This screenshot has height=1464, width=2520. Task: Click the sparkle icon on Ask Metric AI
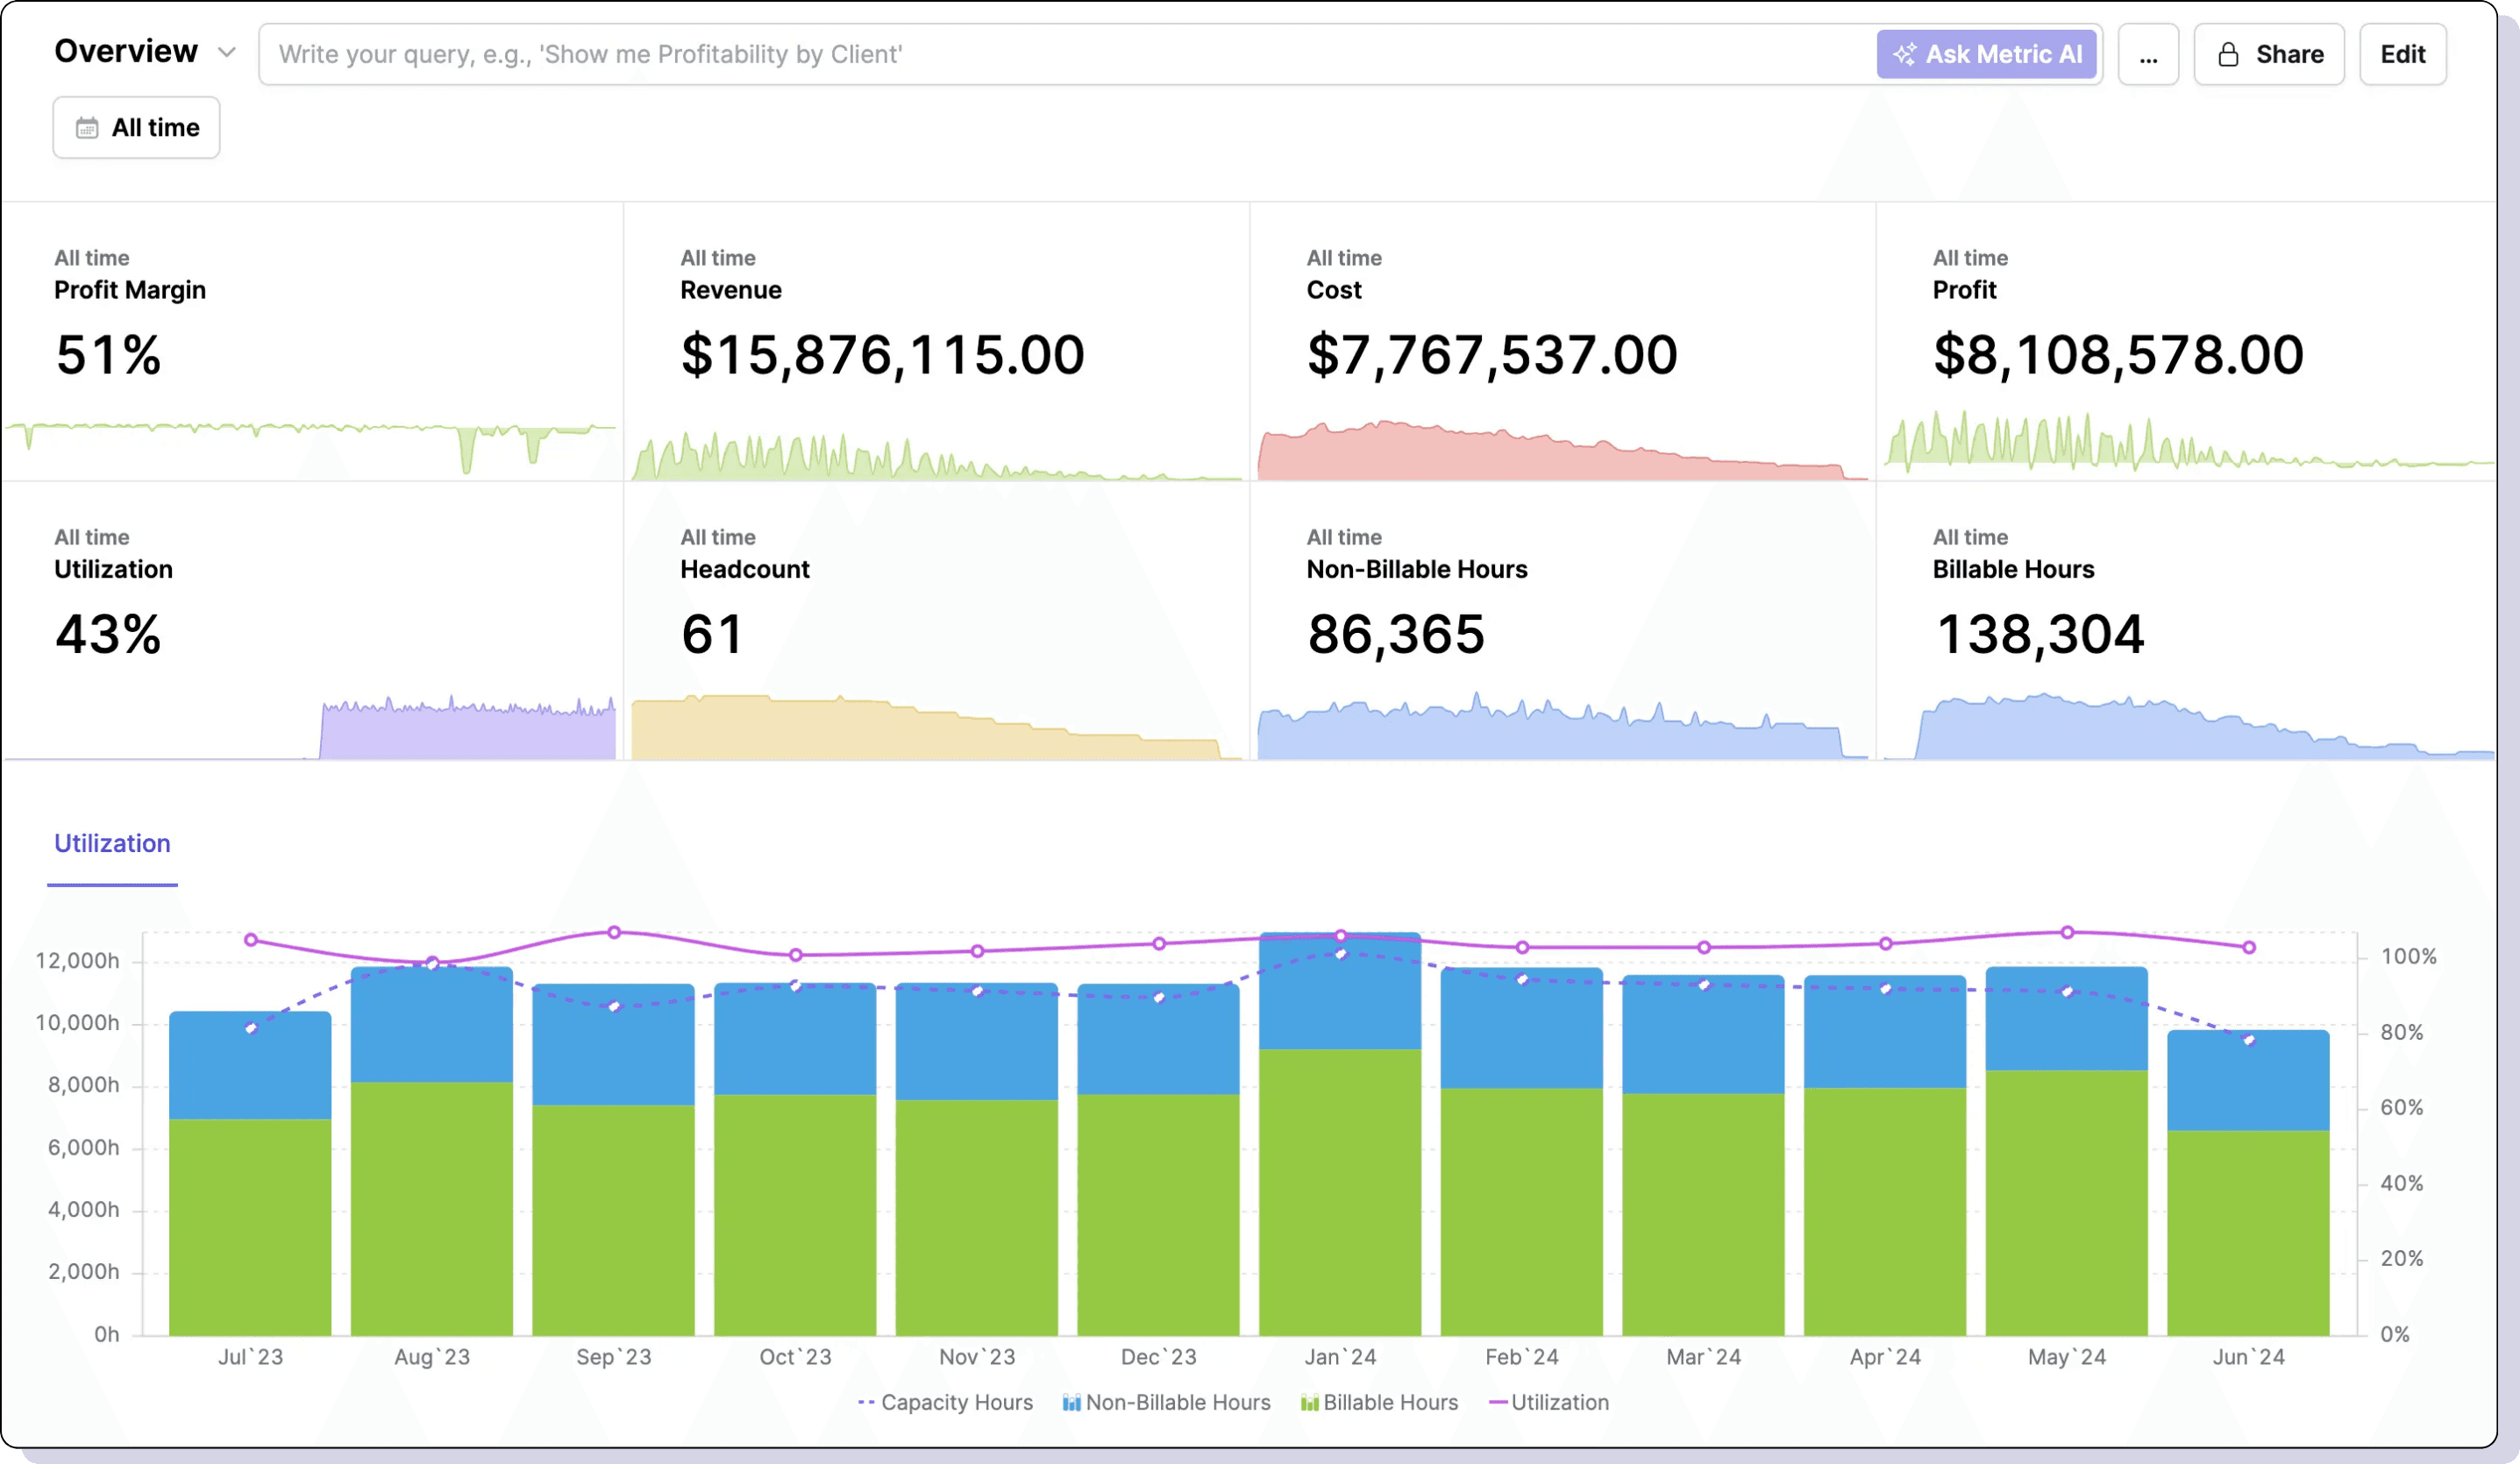[x=1905, y=54]
